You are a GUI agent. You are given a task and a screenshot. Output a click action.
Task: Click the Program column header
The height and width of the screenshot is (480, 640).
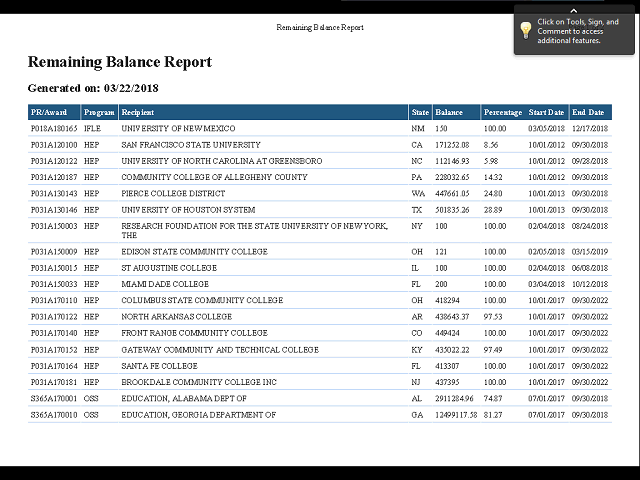coord(99,112)
